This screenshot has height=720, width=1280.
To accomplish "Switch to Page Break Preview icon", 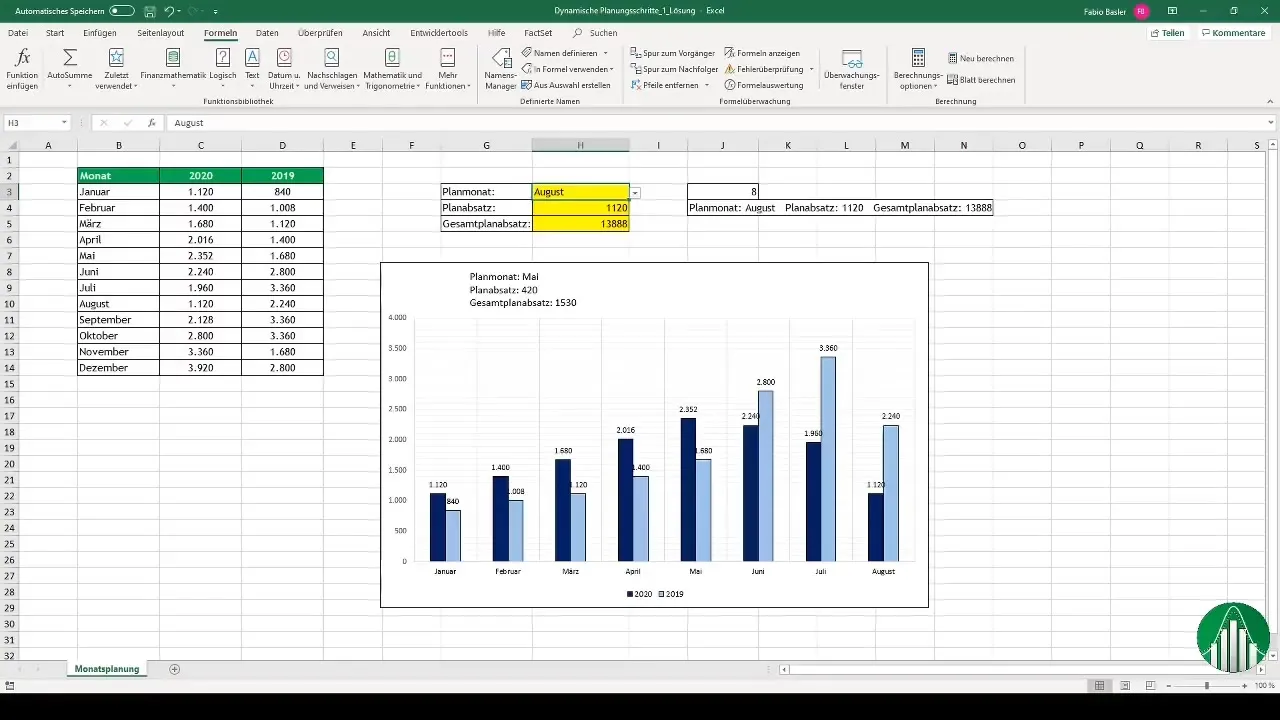I will coord(1150,686).
